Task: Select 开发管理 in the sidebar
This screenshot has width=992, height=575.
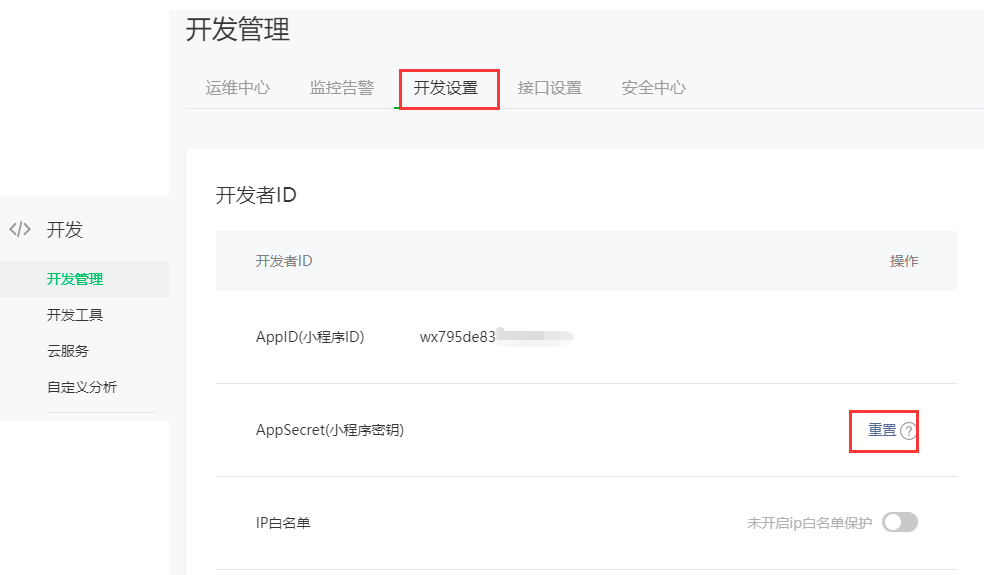Action: [x=75, y=279]
